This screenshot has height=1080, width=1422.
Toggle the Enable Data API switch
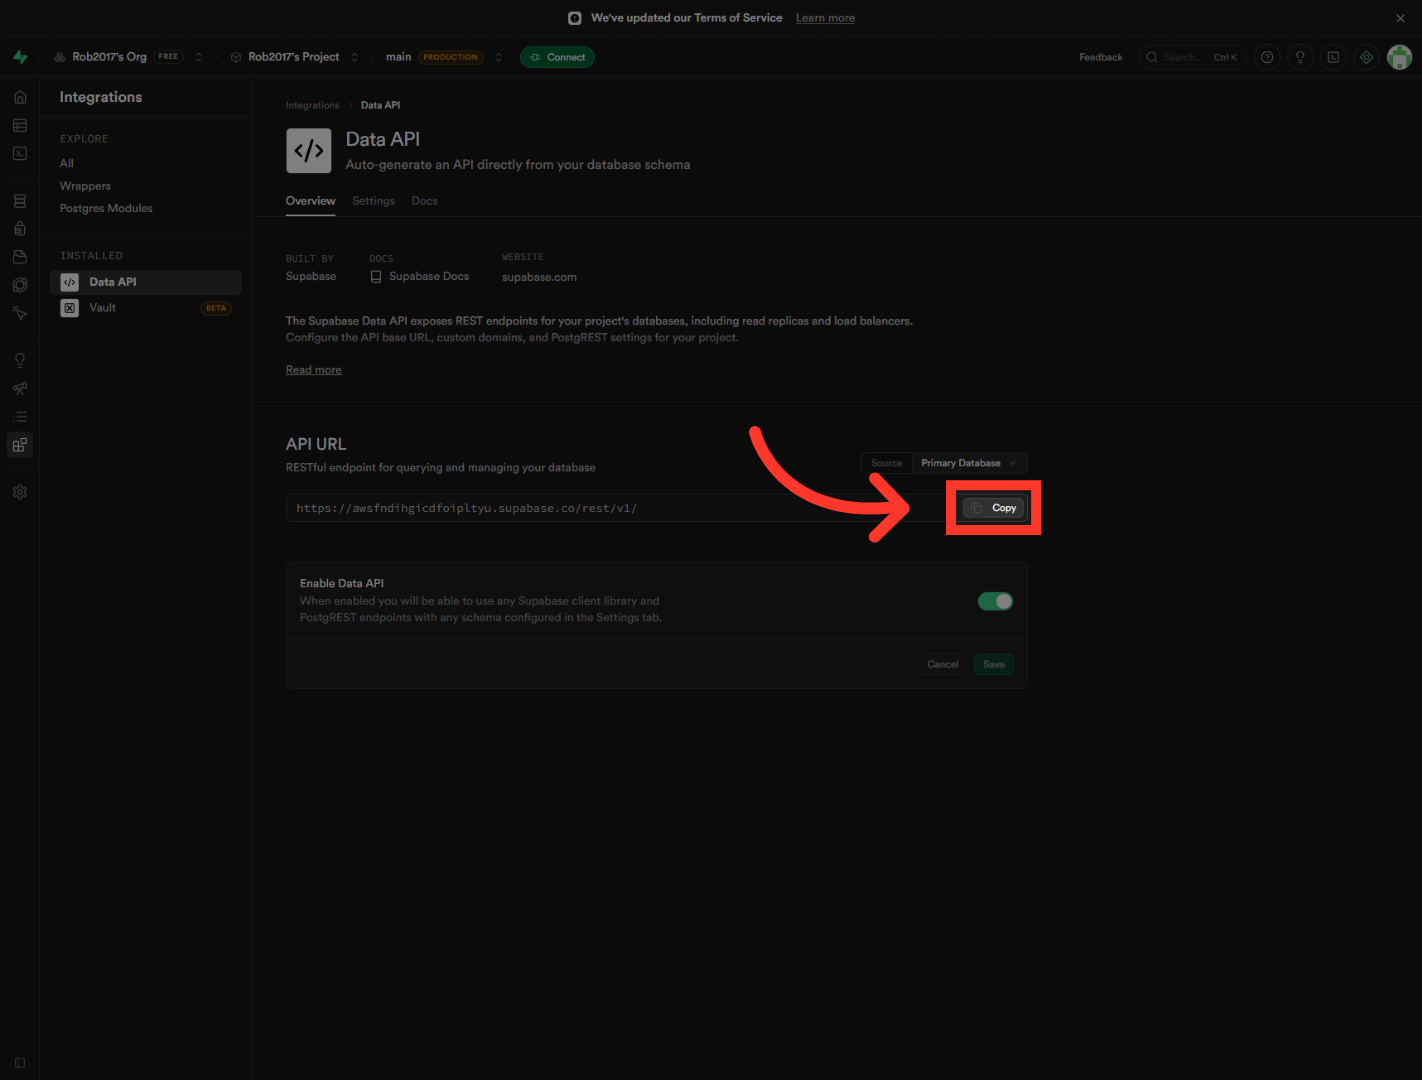coord(995,601)
